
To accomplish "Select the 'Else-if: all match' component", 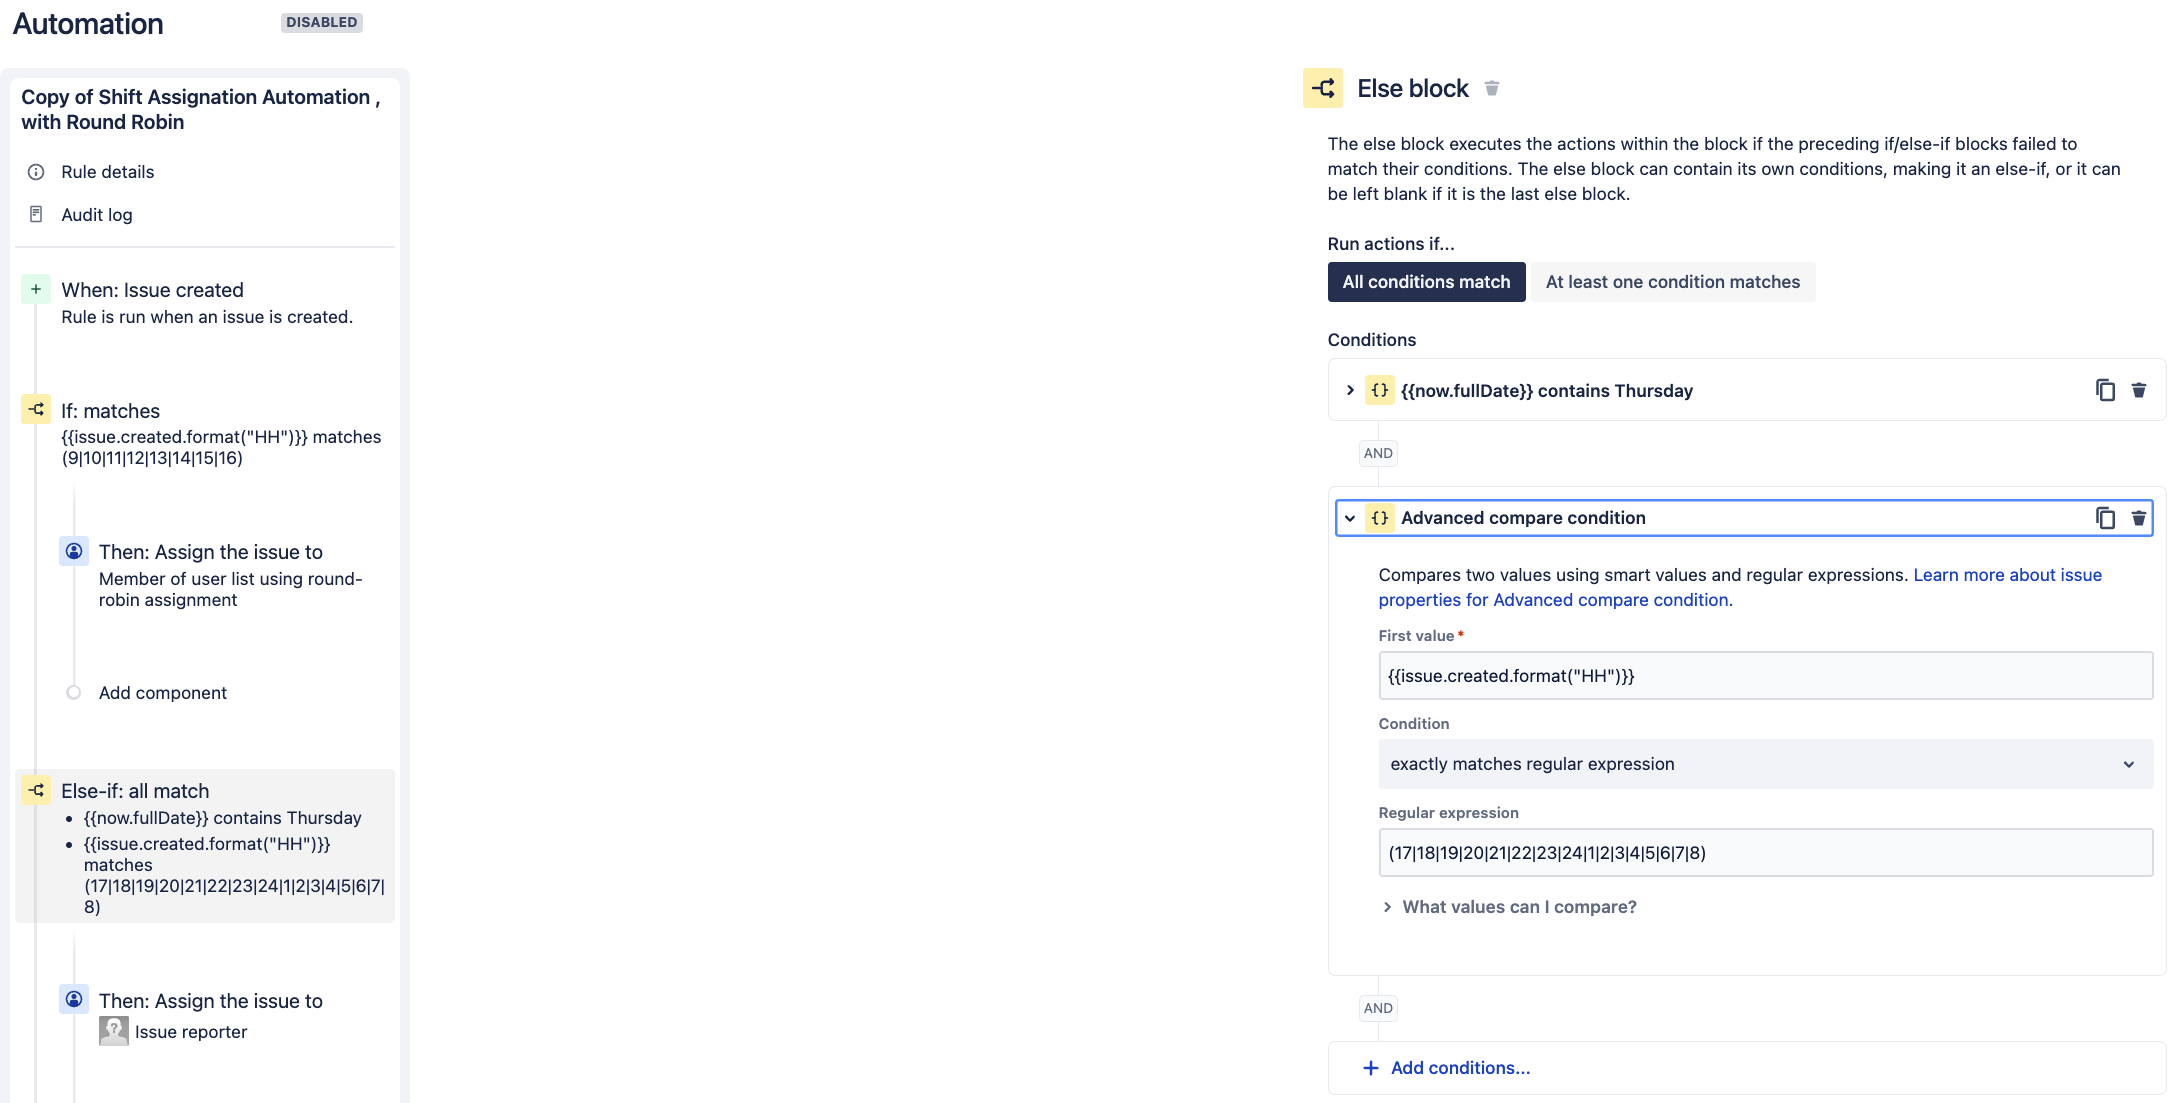I will (x=205, y=846).
